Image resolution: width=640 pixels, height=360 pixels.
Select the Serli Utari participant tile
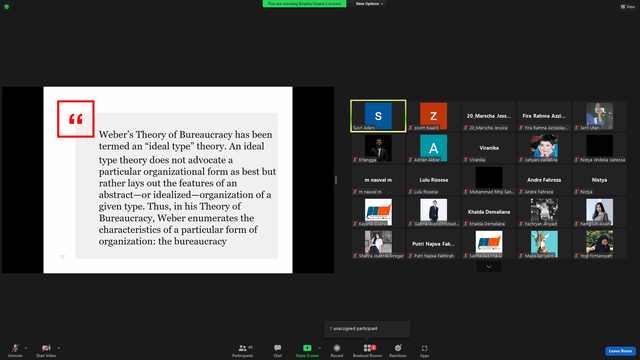click(x=600, y=116)
